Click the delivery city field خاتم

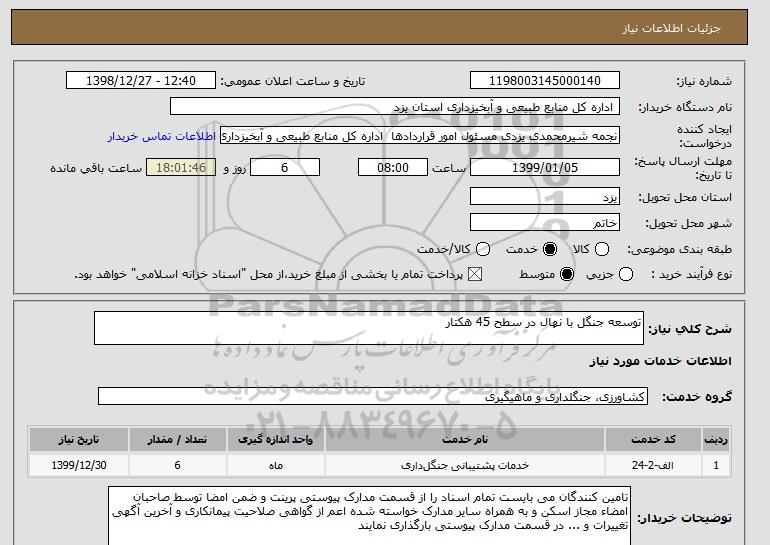click(545, 222)
